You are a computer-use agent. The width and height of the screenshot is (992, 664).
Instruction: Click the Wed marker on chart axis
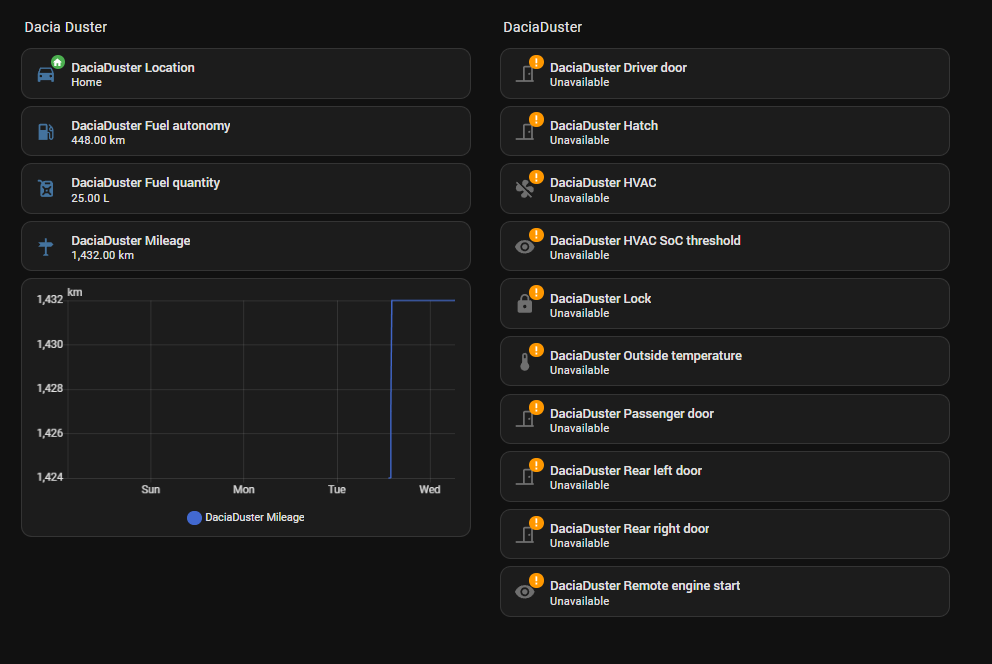[x=430, y=489]
